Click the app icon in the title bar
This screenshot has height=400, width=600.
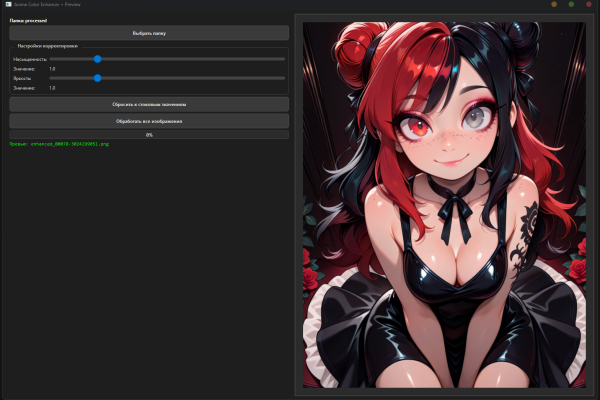coord(8,4)
